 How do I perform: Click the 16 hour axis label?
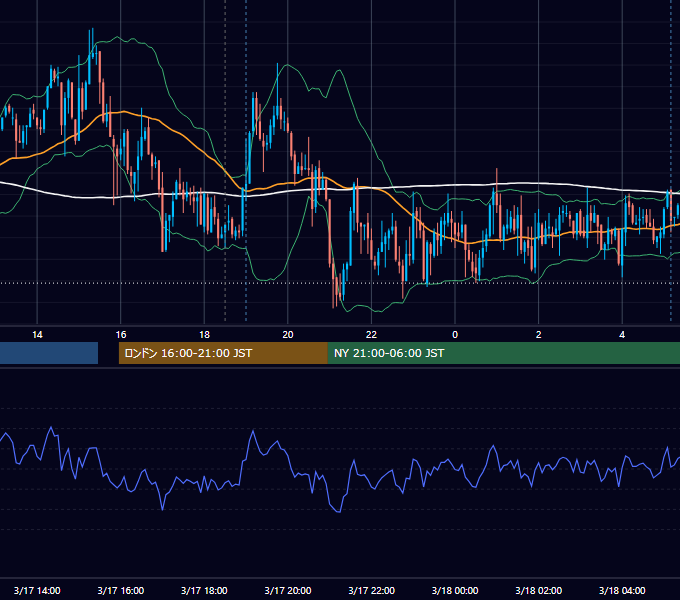(121, 335)
